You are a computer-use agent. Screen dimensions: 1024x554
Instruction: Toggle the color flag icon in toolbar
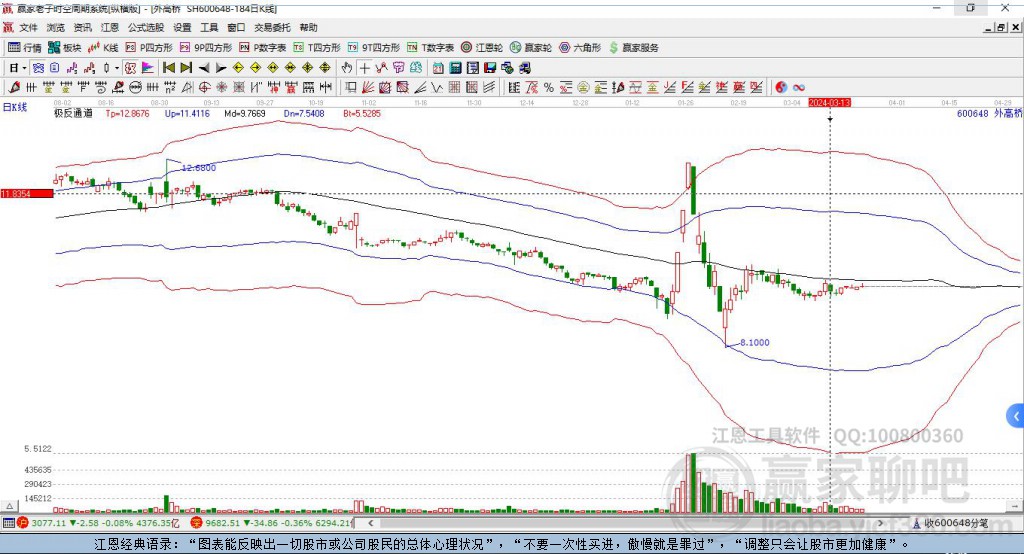tap(148, 68)
